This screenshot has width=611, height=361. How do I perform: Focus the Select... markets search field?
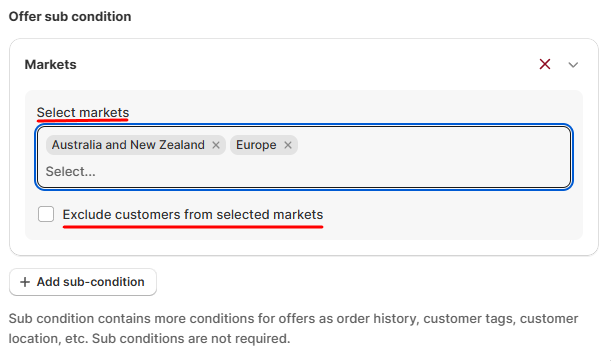[304, 172]
